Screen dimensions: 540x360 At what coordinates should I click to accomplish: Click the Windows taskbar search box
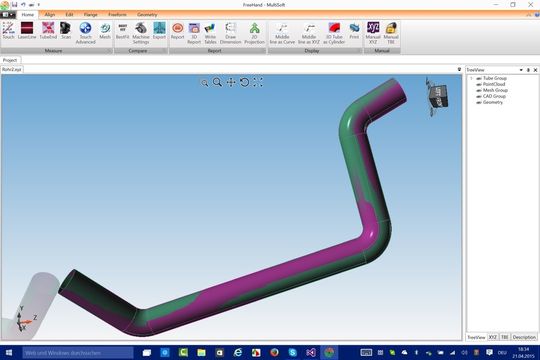(78, 353)
